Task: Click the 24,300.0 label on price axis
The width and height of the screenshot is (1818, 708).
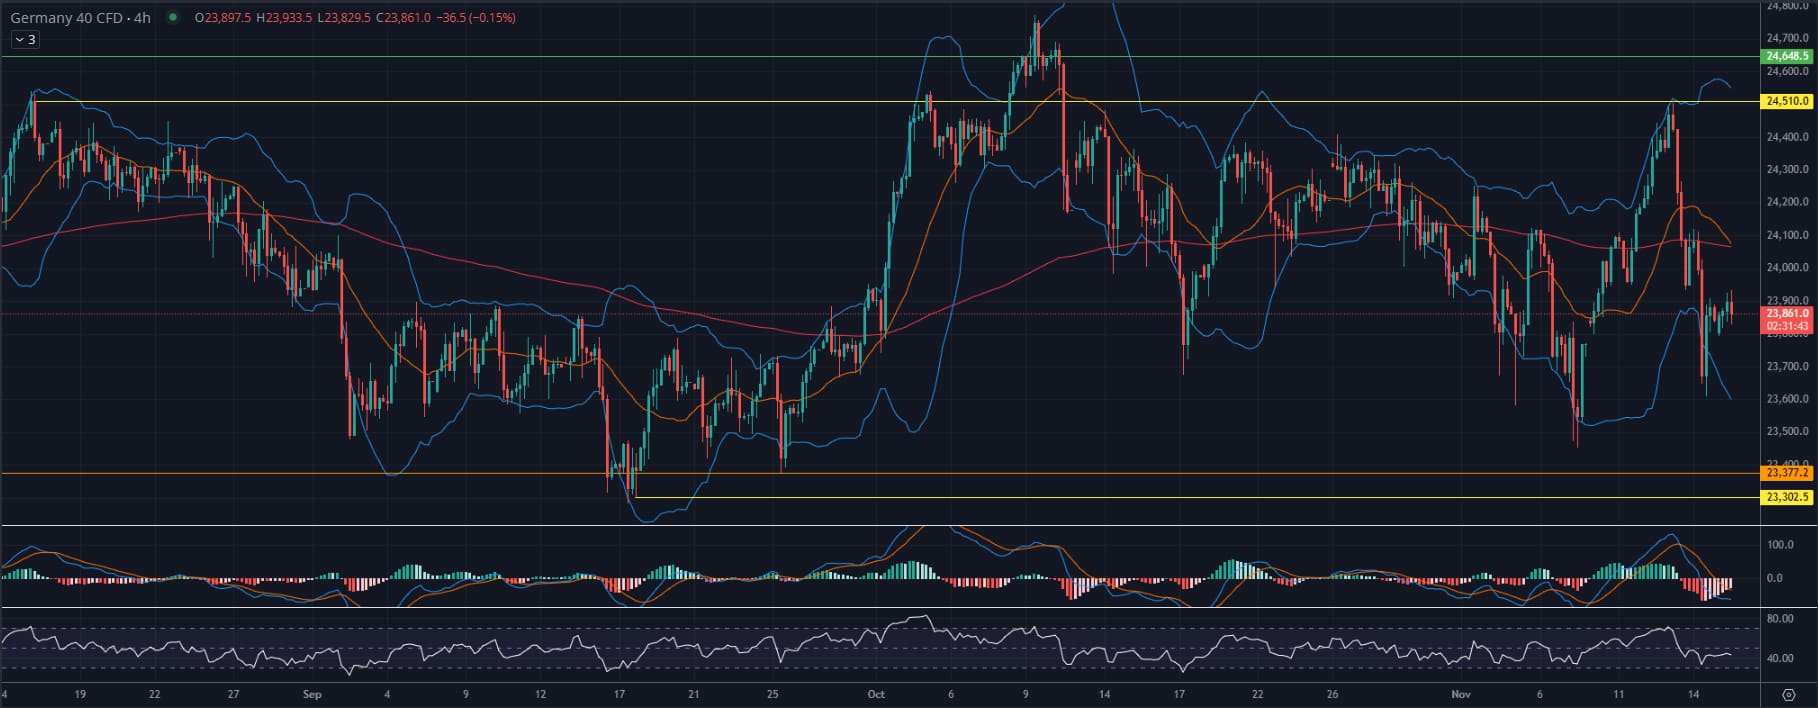Action: [x=1787, y=169]
